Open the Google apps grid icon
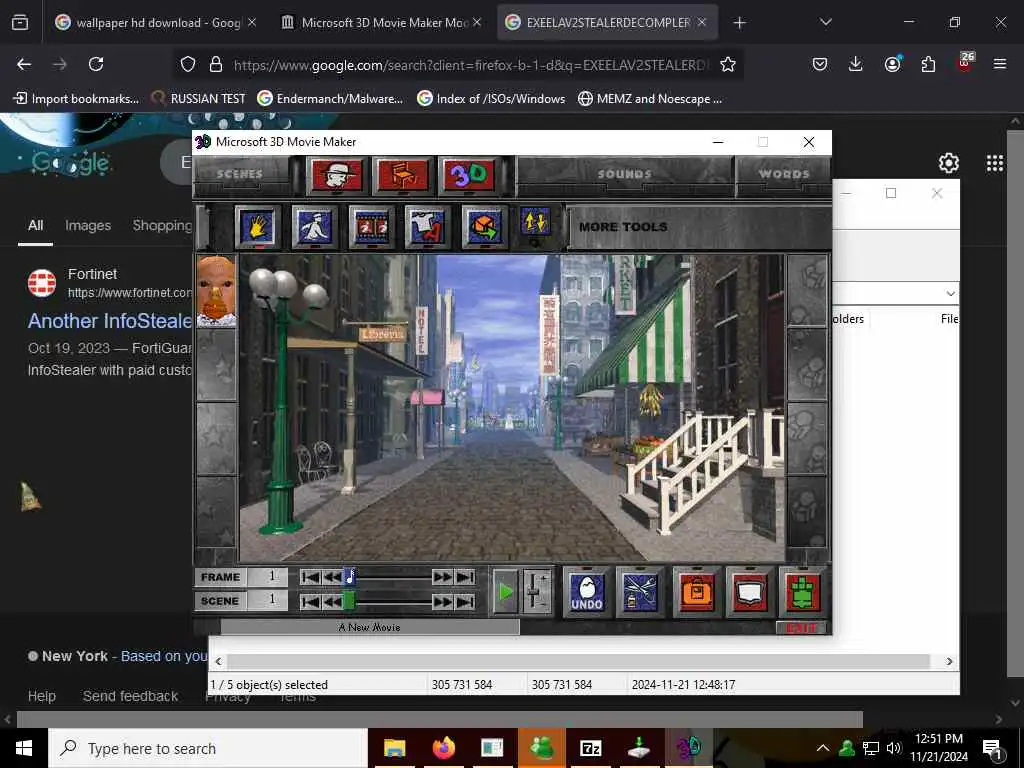 tap(995, 163)
